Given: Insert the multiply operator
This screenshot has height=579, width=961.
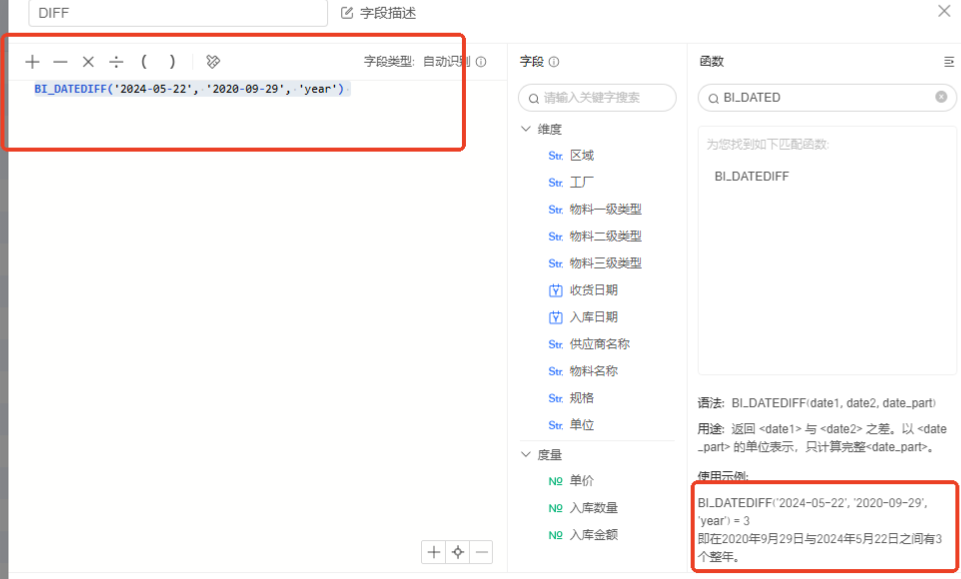Looking at the screenshot, I should [88, 62].
